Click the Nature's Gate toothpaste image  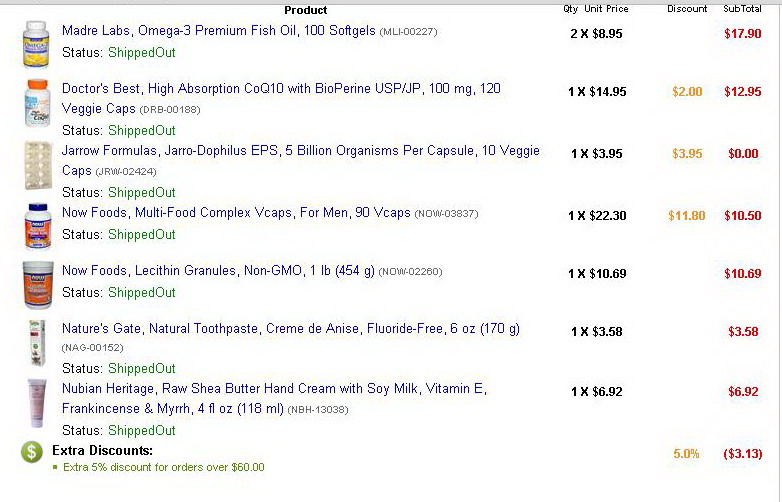coord(37,343)
